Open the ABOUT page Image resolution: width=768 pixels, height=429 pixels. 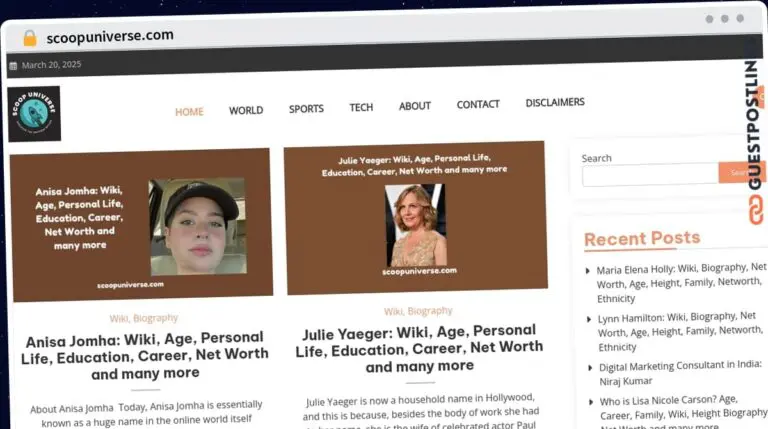tap(414, 106)
